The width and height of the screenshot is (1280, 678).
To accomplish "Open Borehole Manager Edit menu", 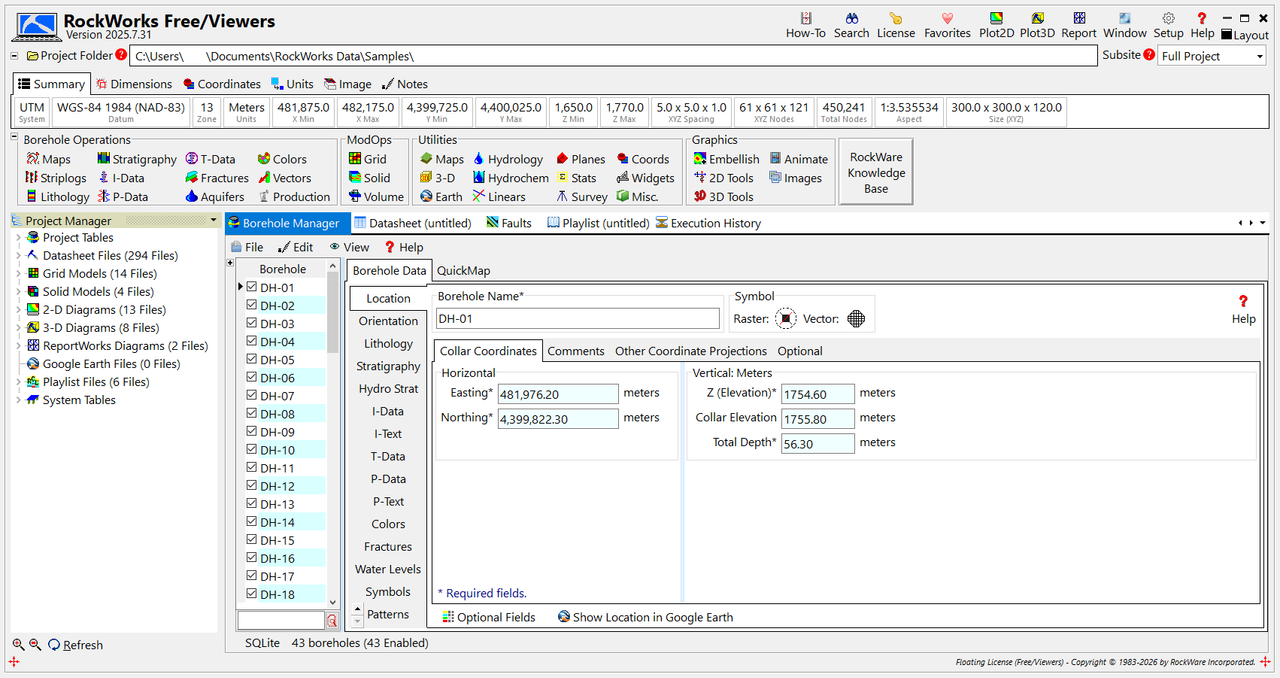I will [295, 247].
